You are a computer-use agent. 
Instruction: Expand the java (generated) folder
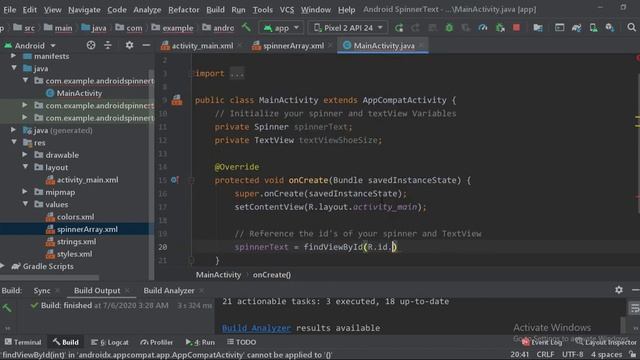coord(13,130)
